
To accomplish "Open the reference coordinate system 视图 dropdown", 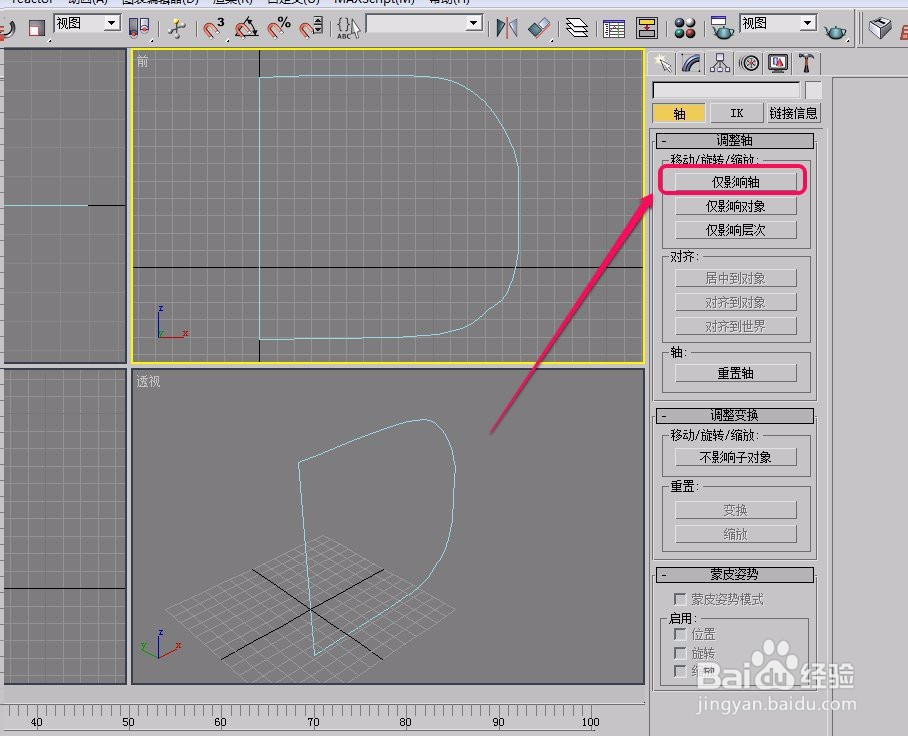I will 112,23.
